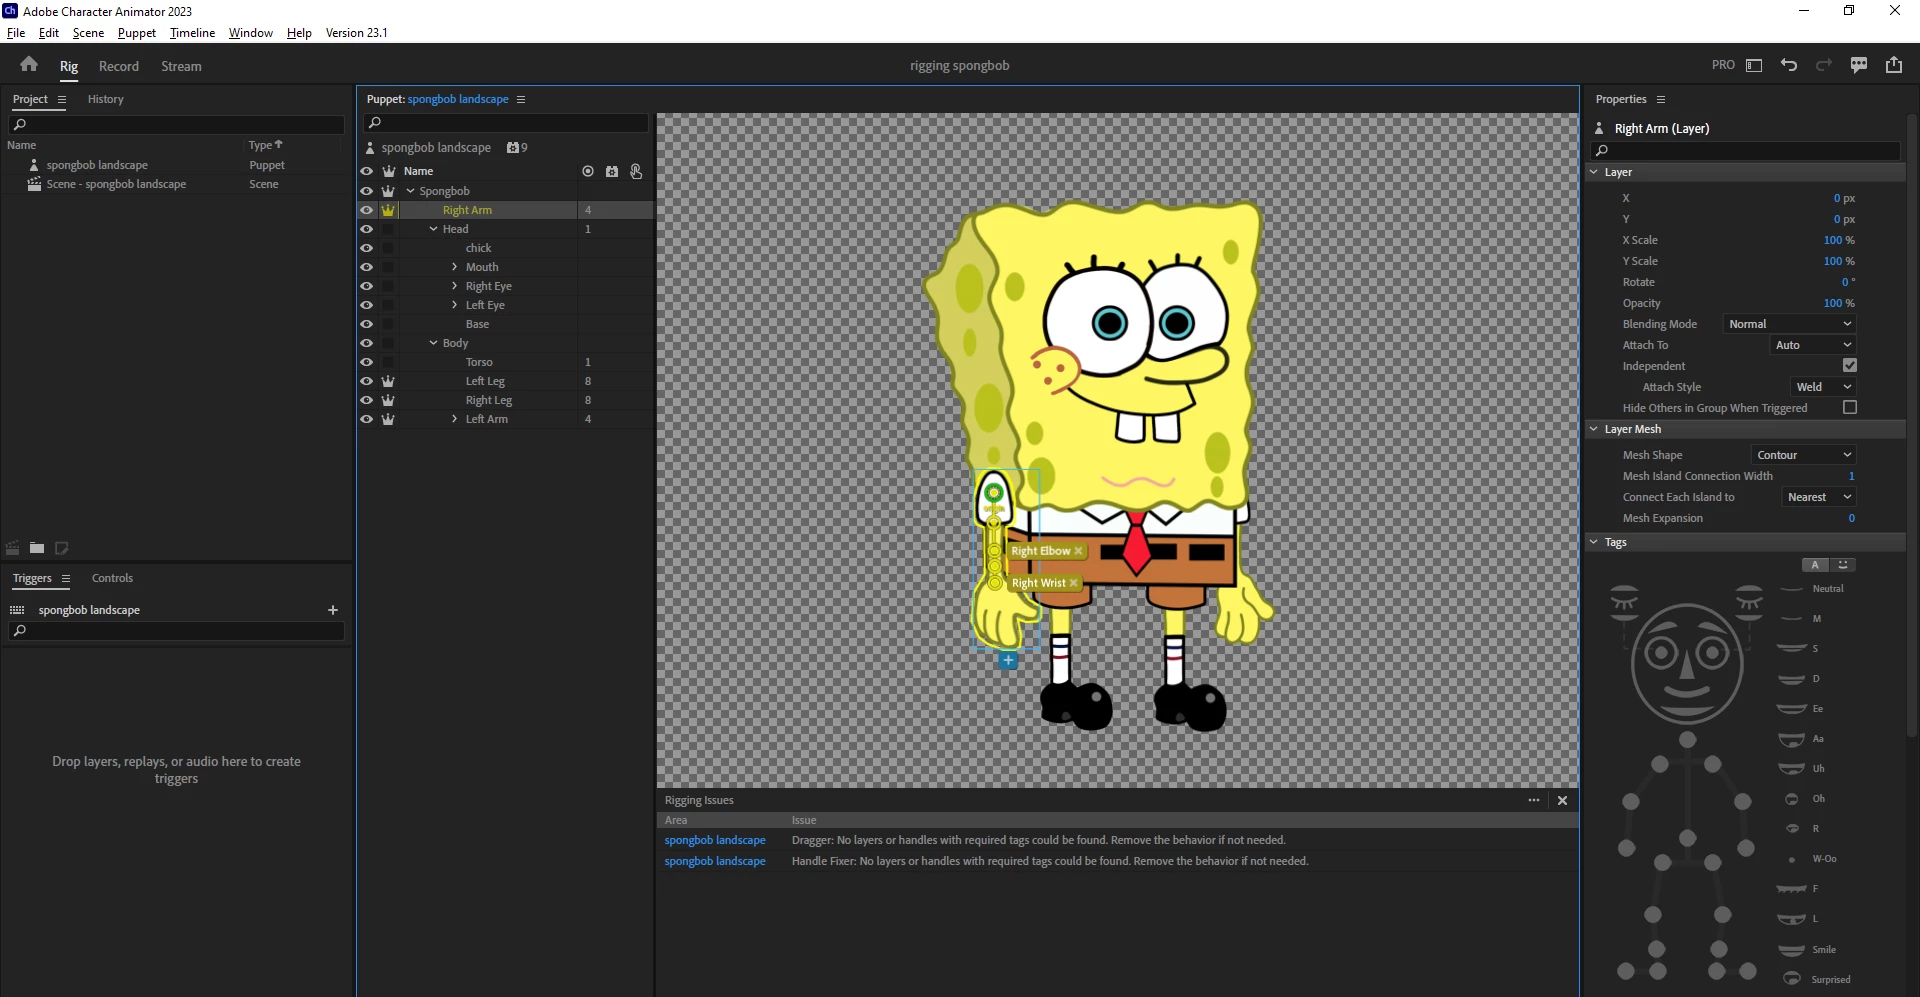
Task: Open the File menu
Action: tap(16, 33)
